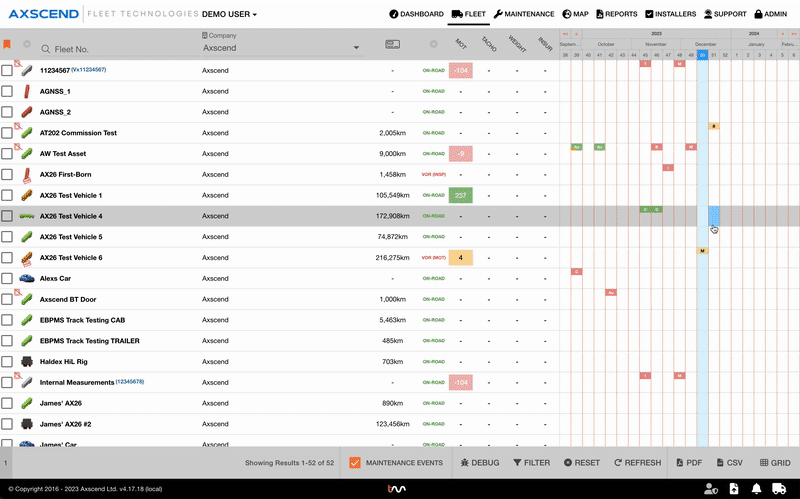Viewport: 800px width, 499px height.
Task: Select the AX26 Test Vehicle 5 checkbox
Action: coord(8,237)
